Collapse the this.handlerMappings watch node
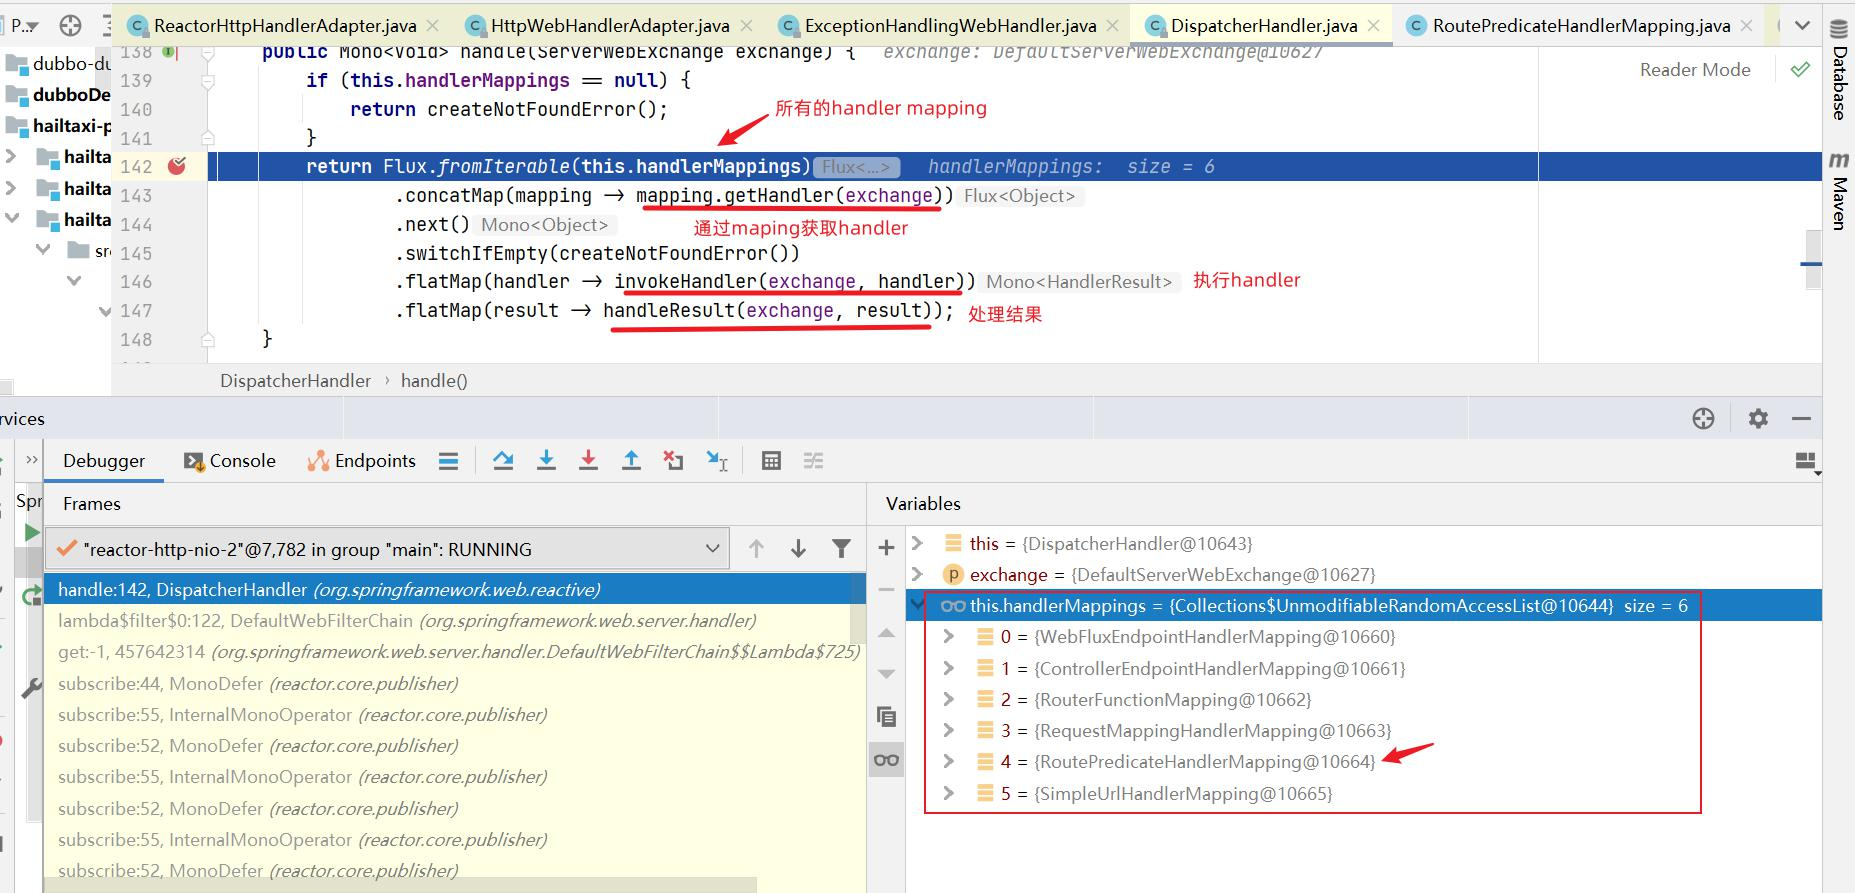The image size is (1855, 893). pyautogui.click(x=918, y=605)
